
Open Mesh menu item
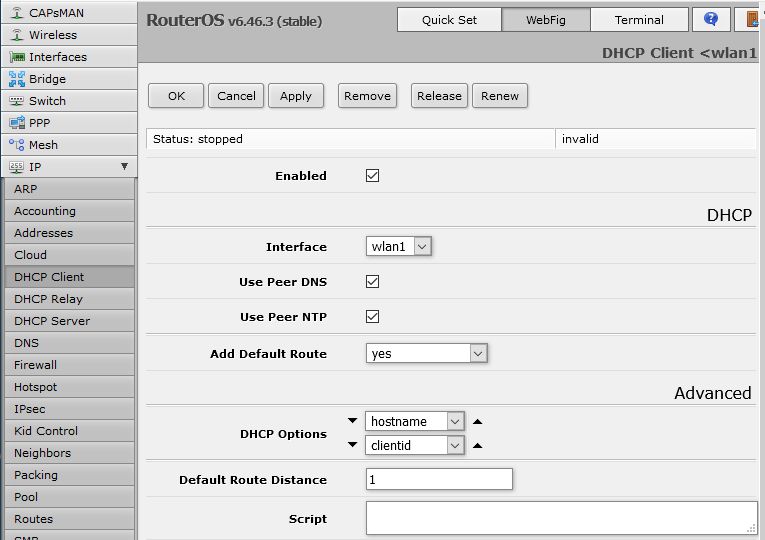coord(69,145)
